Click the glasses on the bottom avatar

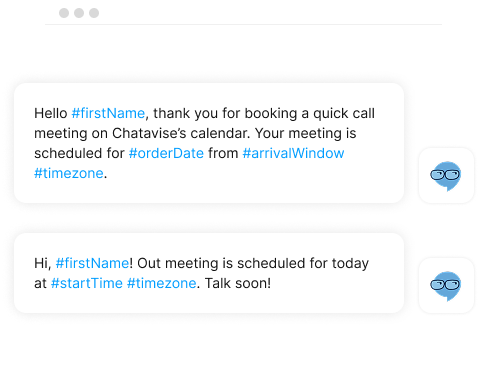coord(445,285)
